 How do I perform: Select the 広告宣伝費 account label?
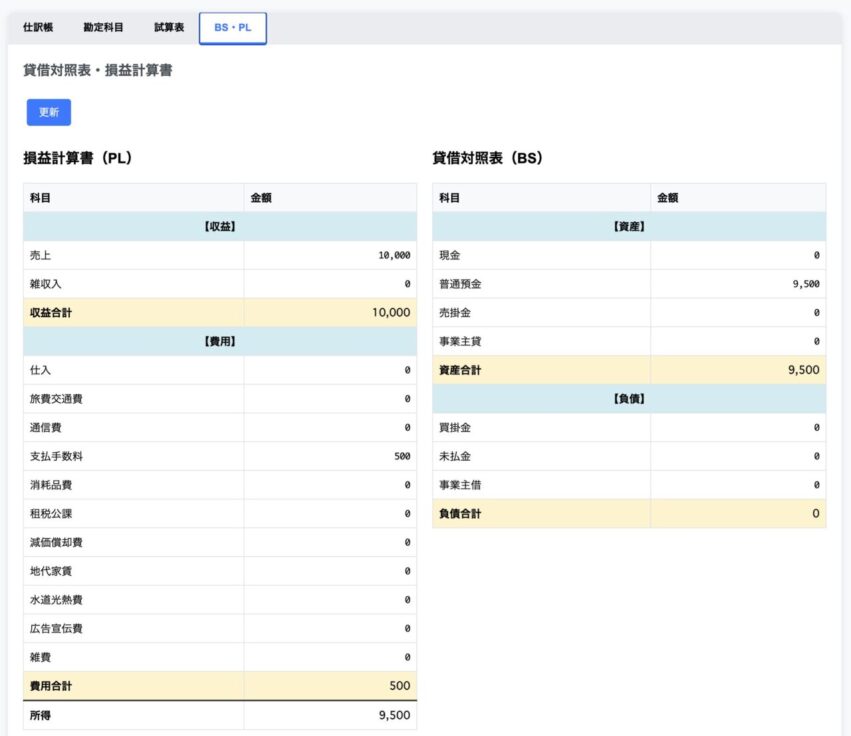(x=56, y=629)
